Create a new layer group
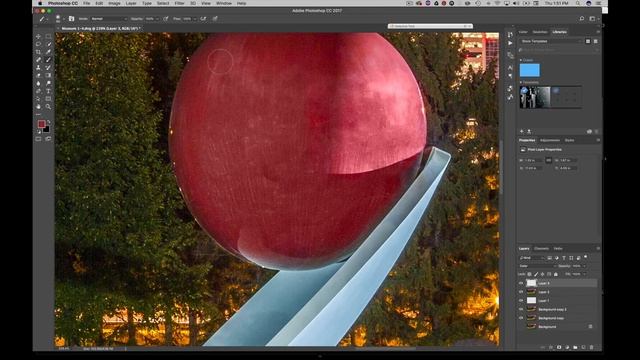The image size is (640, 360). coord(575,347)
